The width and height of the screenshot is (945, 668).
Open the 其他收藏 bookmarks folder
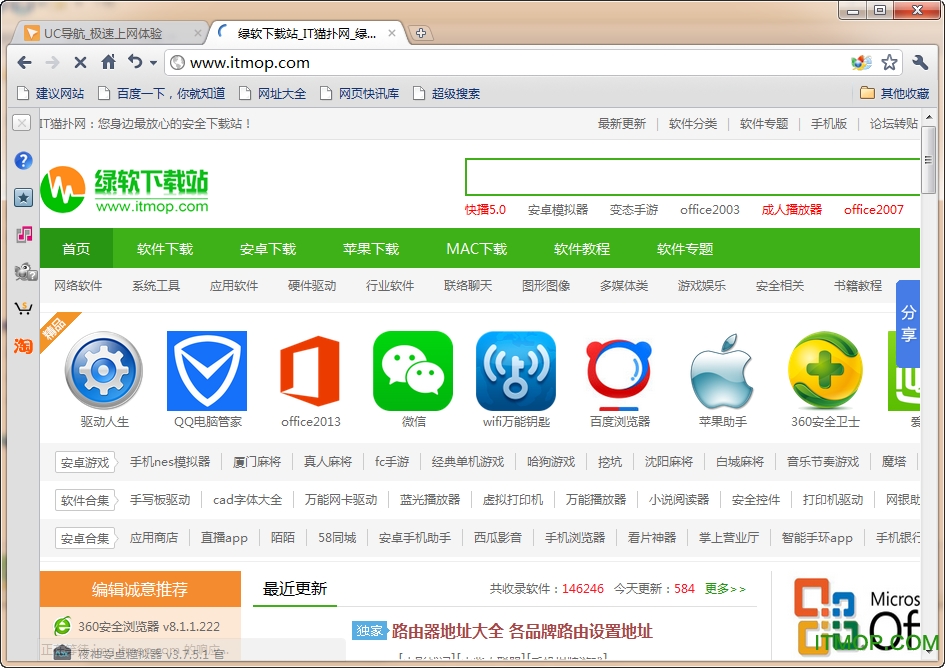pos(895,93)
